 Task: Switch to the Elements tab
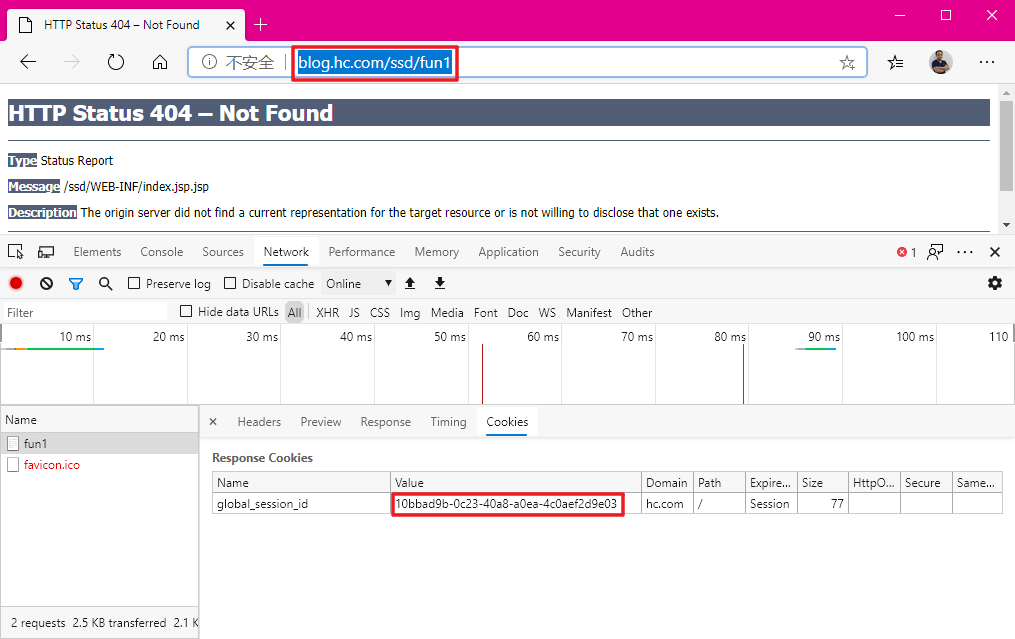(97, 252)
